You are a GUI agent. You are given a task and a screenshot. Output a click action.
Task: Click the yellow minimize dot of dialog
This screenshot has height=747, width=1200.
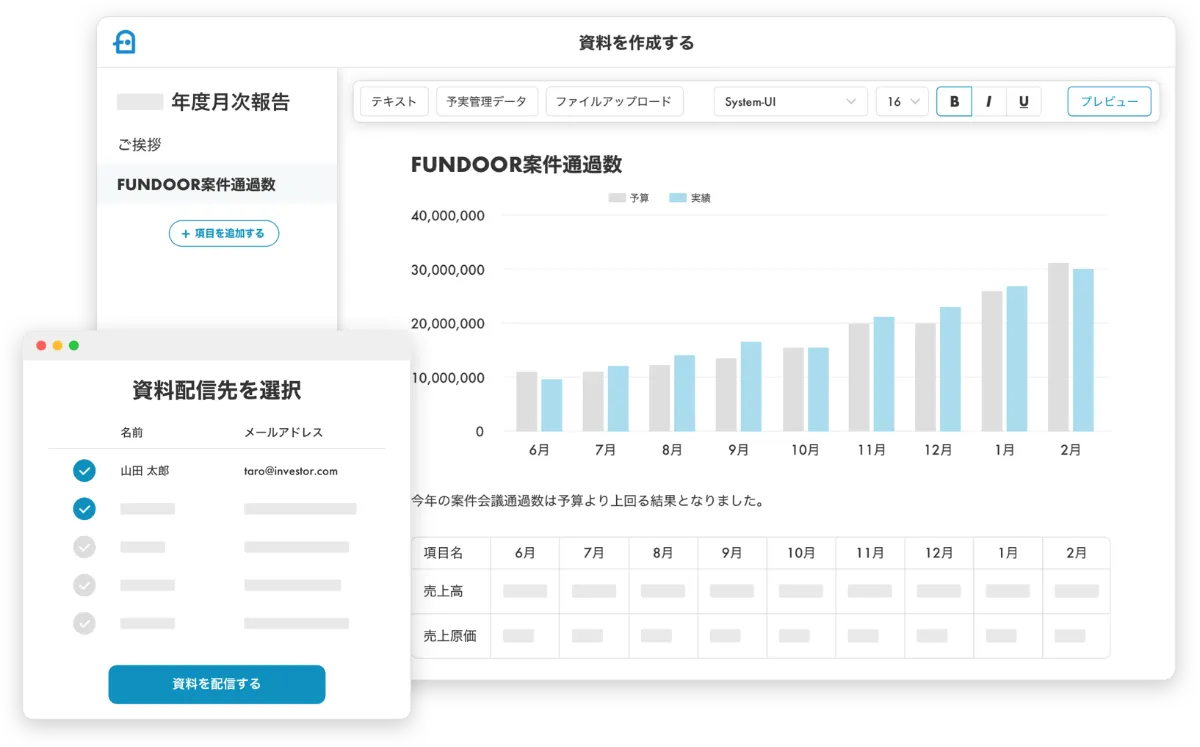57,345
